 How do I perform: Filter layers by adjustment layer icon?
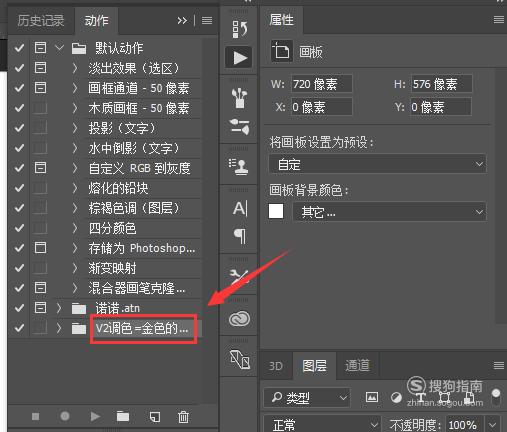[396, 398]
